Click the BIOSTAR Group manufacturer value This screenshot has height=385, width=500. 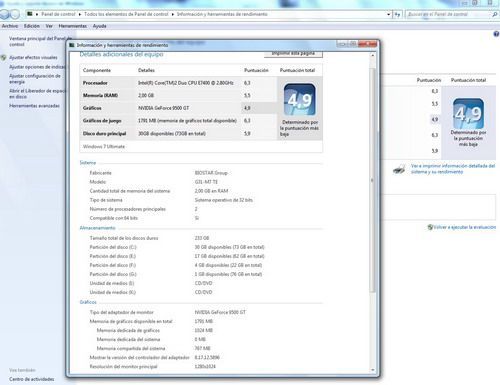pos(211,173)
